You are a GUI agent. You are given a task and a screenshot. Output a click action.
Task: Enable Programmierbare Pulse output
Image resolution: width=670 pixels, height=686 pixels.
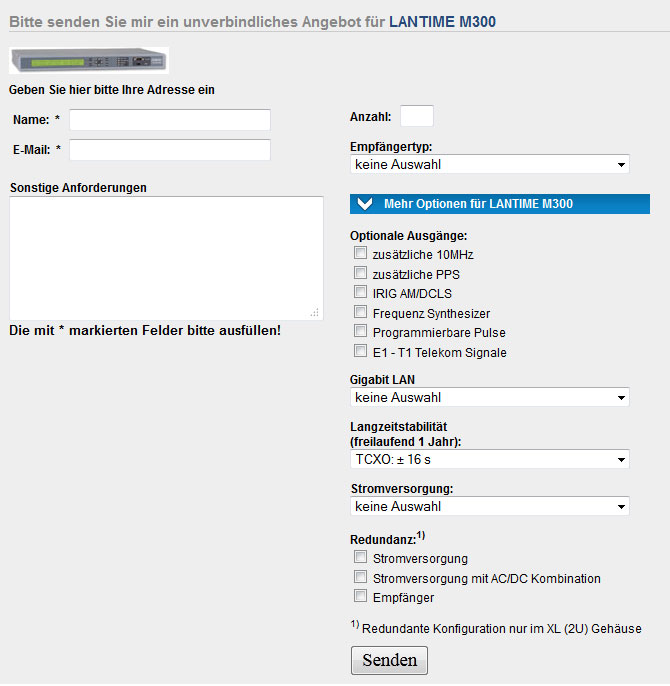pyautogui.click(x=361, y=331)
